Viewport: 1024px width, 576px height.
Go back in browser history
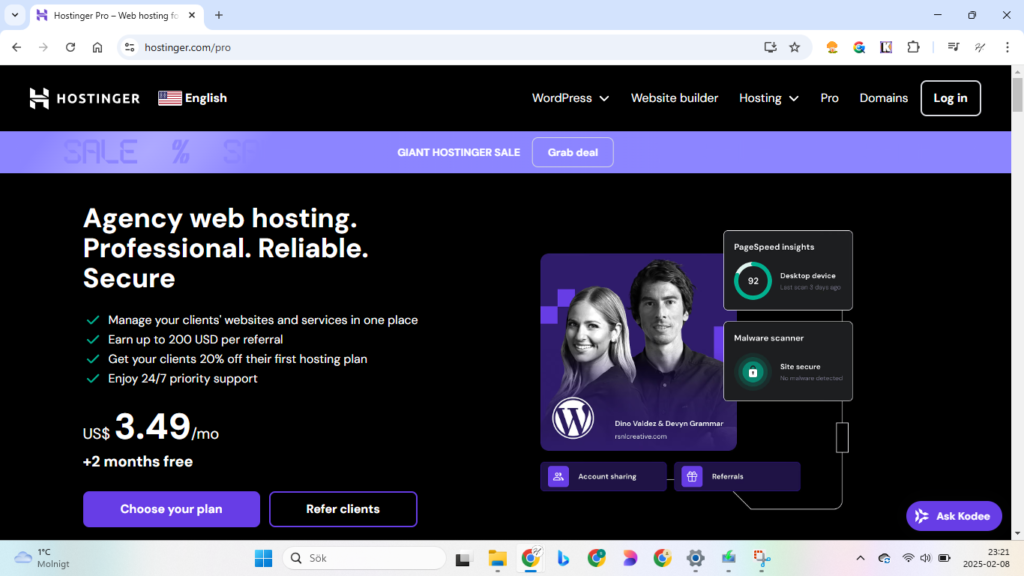tap(16, 47)
